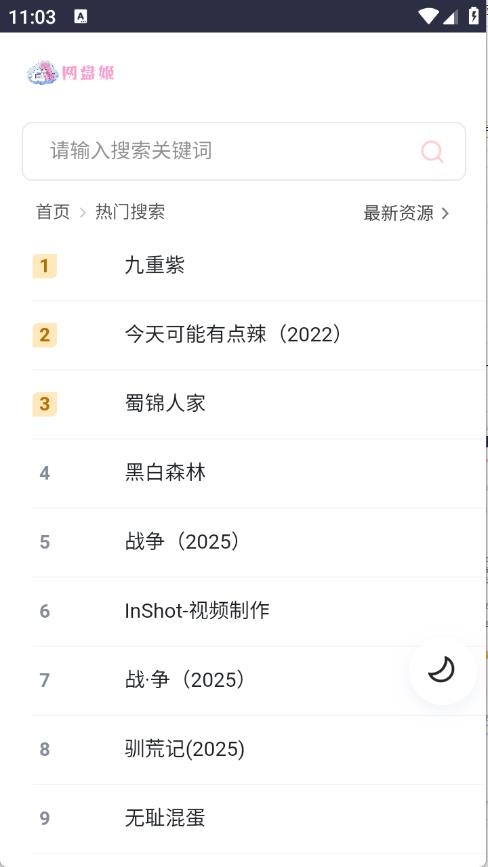Tap the battery icon in status bar
Viewport: 488px width, 867px height.
tap(474, 16)
